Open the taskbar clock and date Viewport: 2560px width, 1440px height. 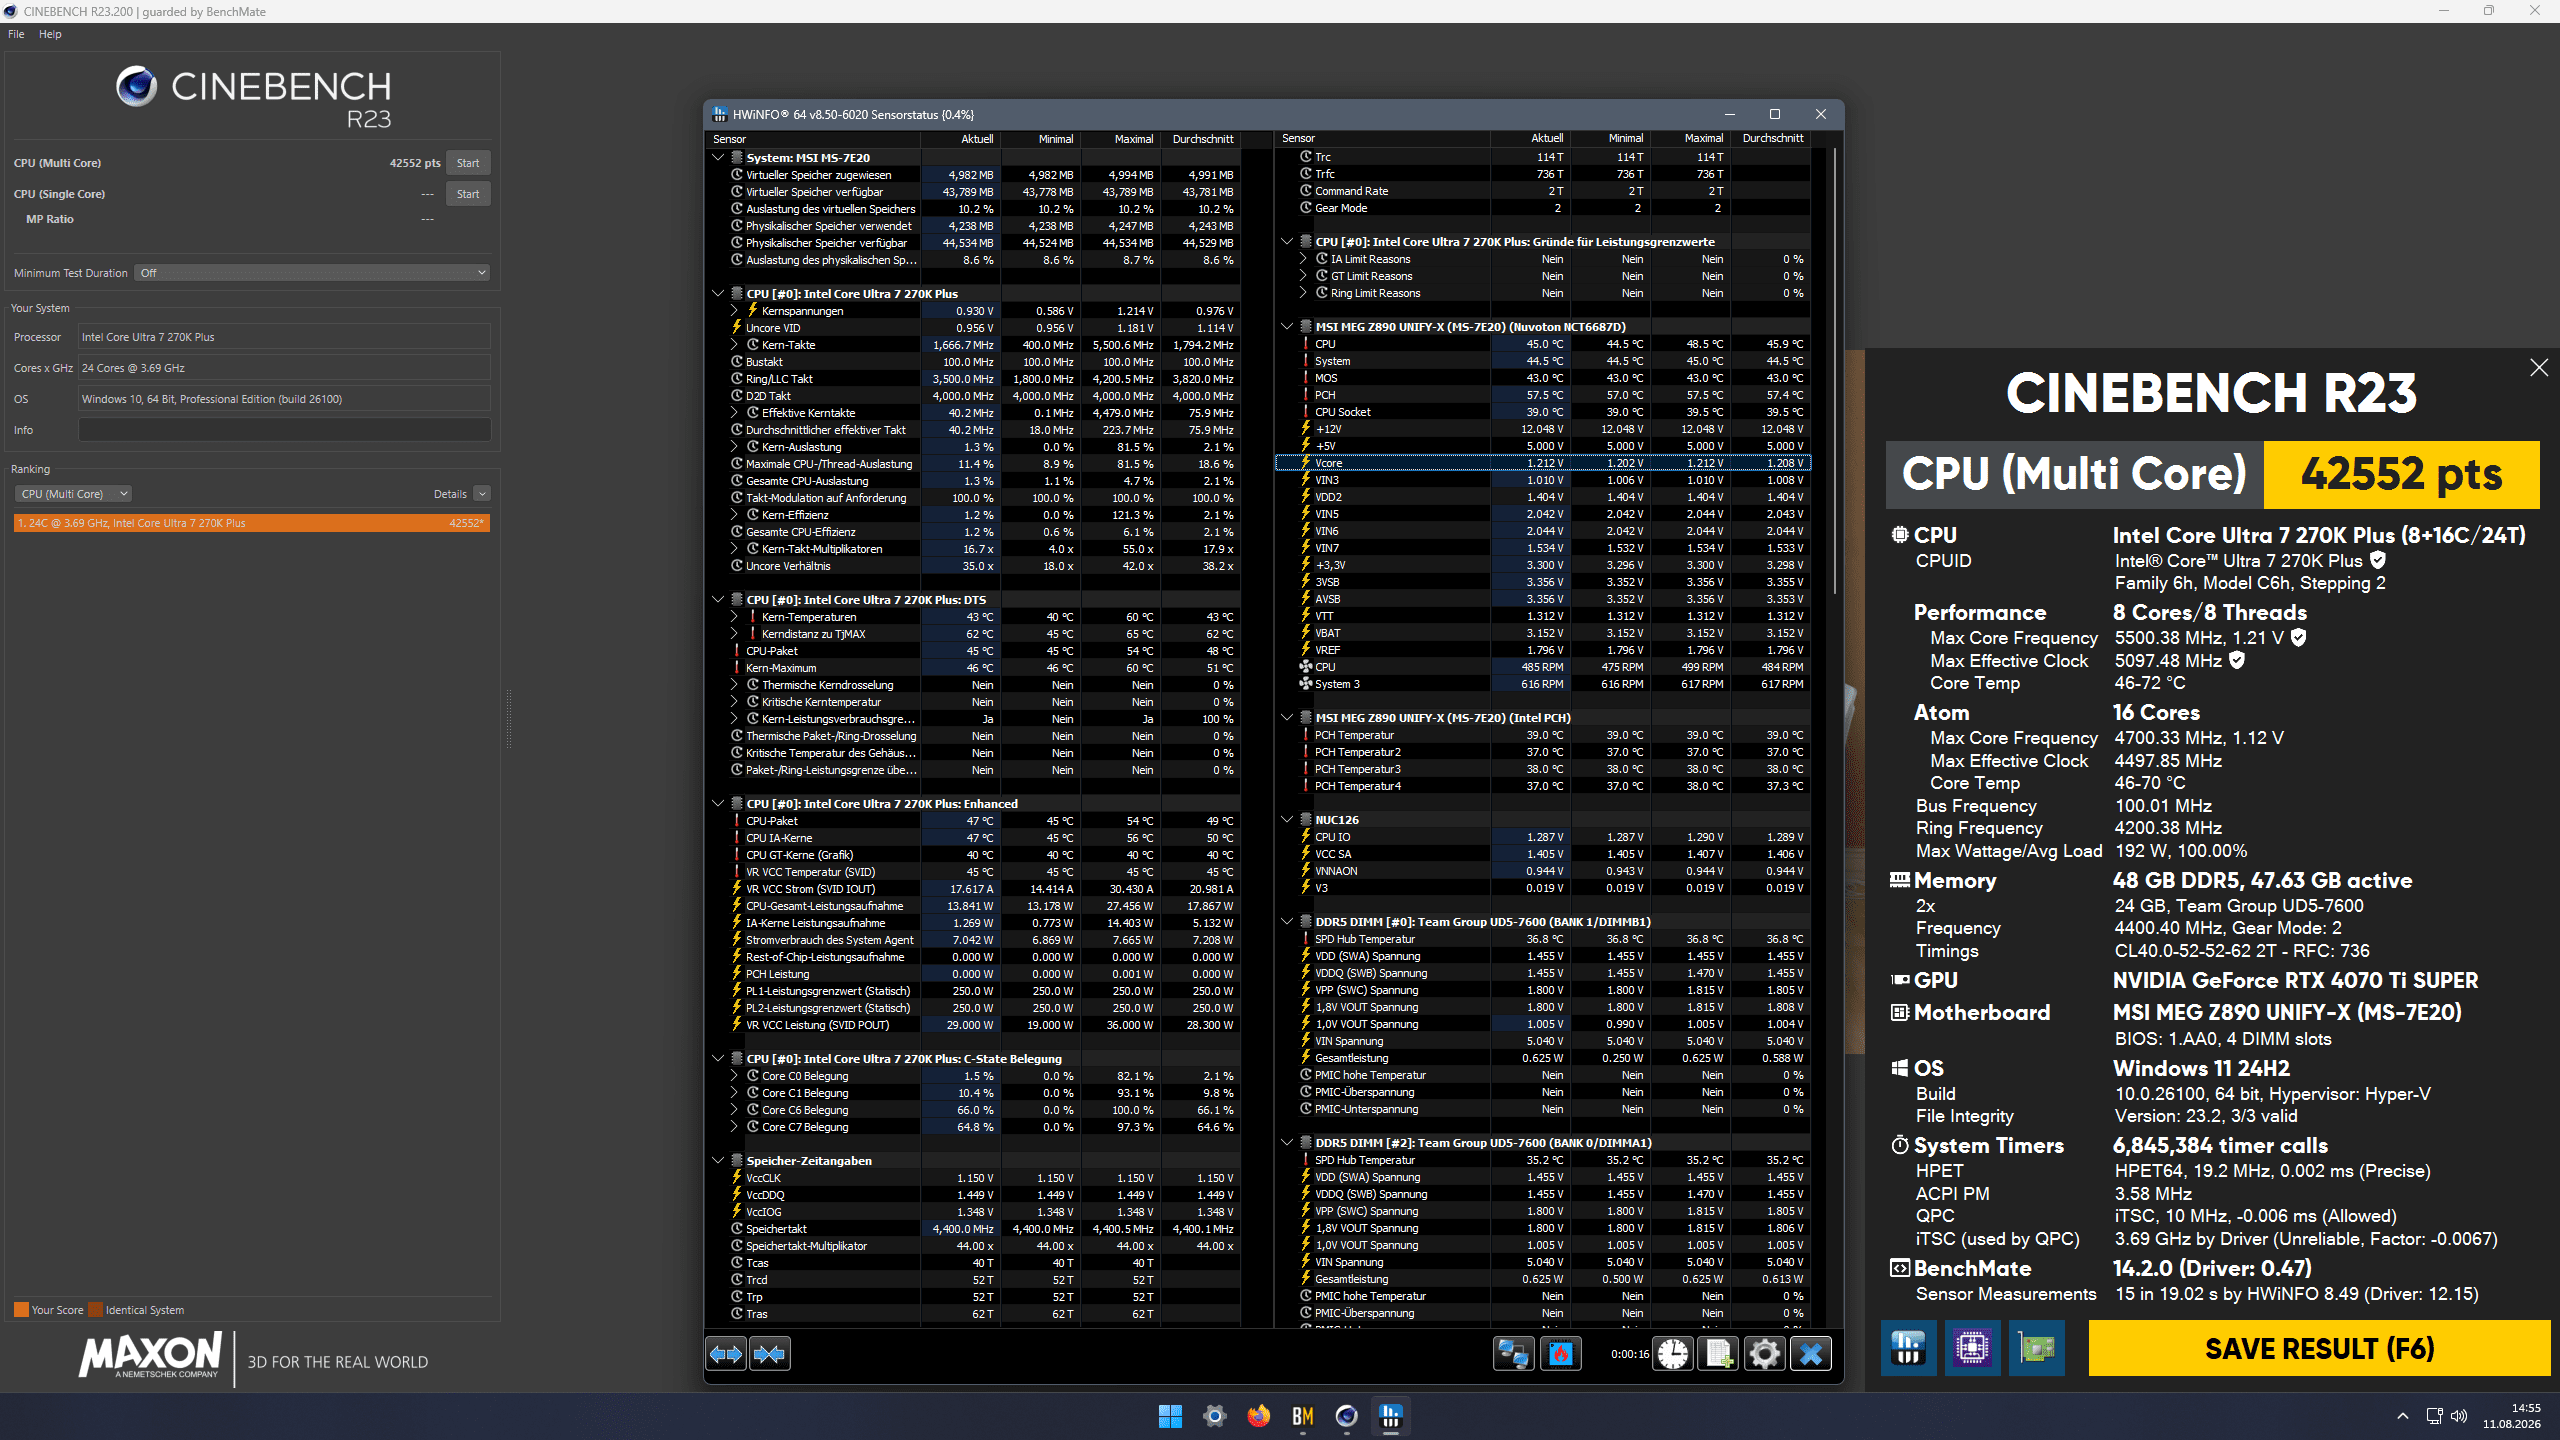point(2511,1416)
